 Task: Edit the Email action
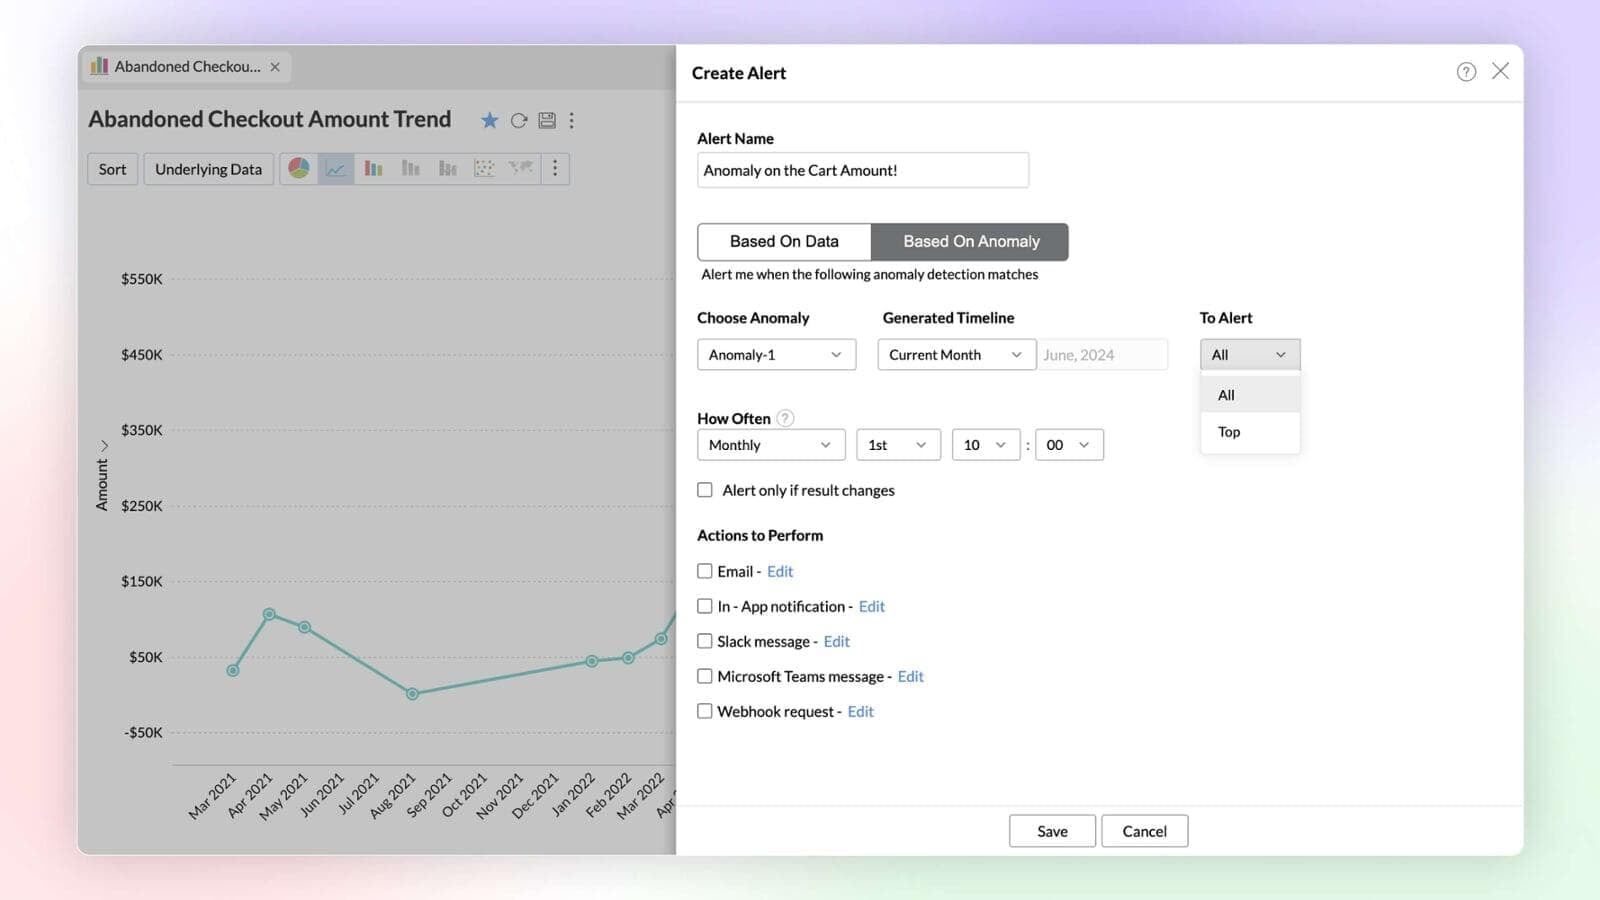[x=780, y=571]
